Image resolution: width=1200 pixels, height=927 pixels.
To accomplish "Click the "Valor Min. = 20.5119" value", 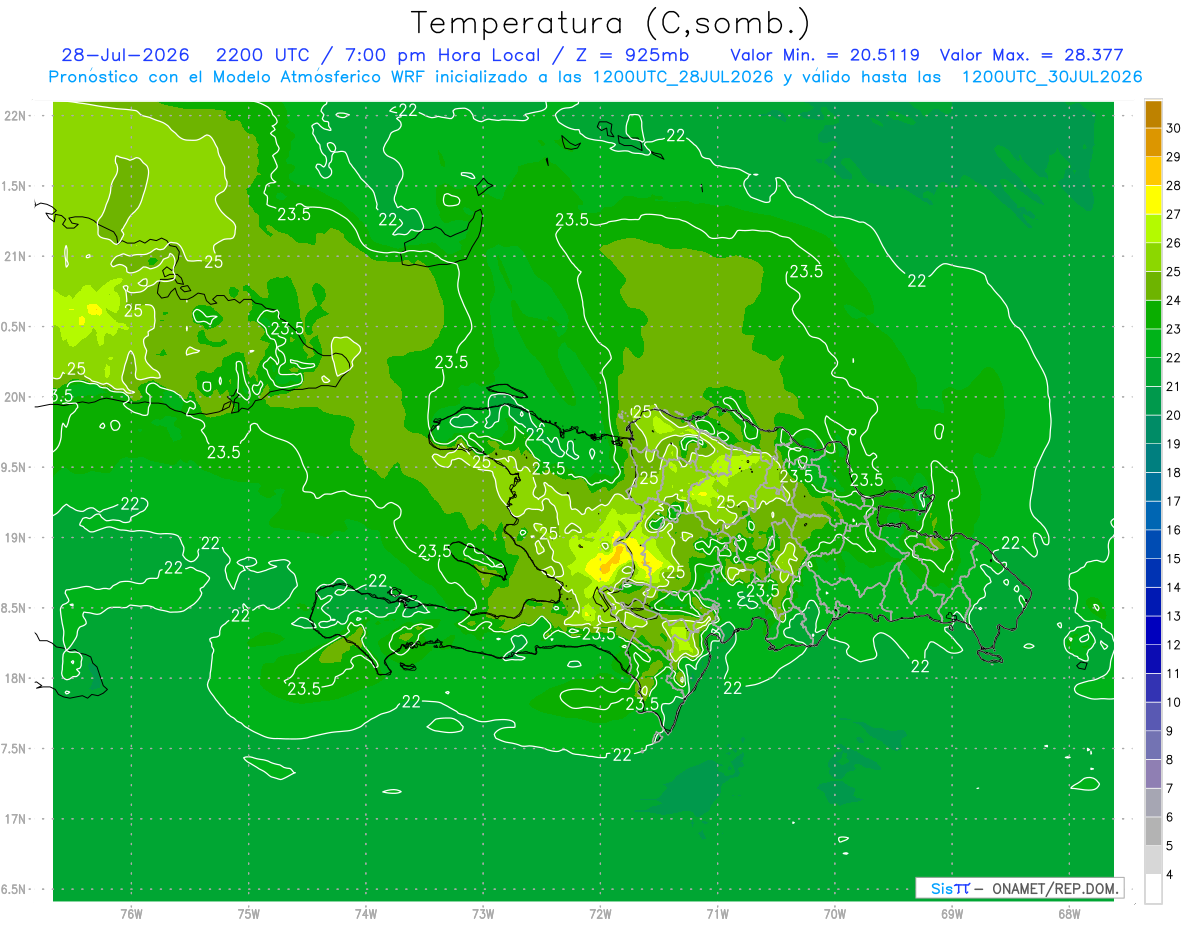I will (825, 55).
